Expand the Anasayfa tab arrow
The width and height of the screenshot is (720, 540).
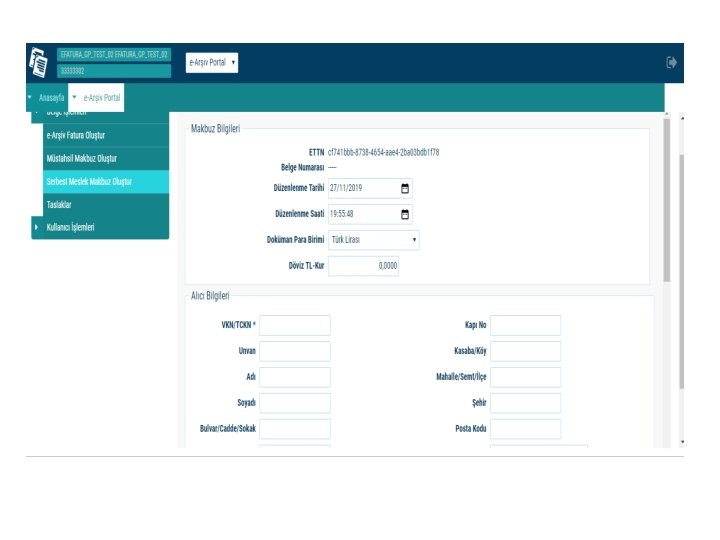tap(29, 97)
